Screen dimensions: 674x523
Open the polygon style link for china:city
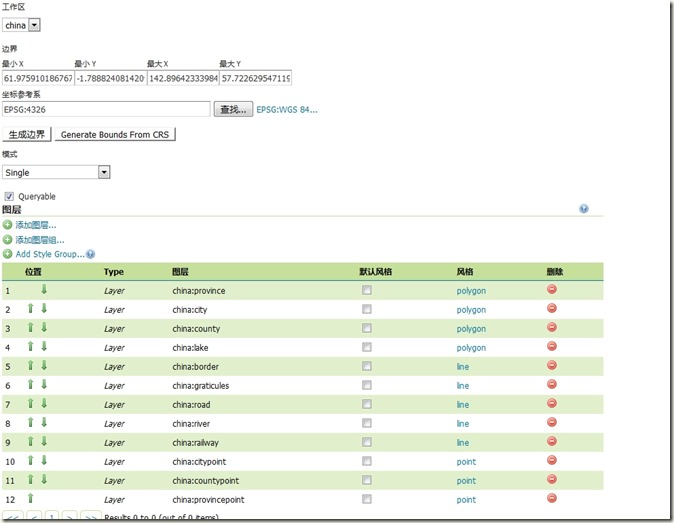tap(471, 310)
